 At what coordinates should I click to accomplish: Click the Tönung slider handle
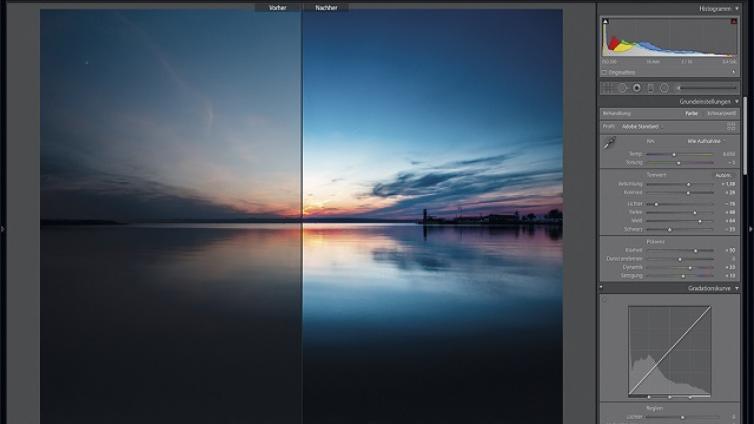tap(679, 163)
